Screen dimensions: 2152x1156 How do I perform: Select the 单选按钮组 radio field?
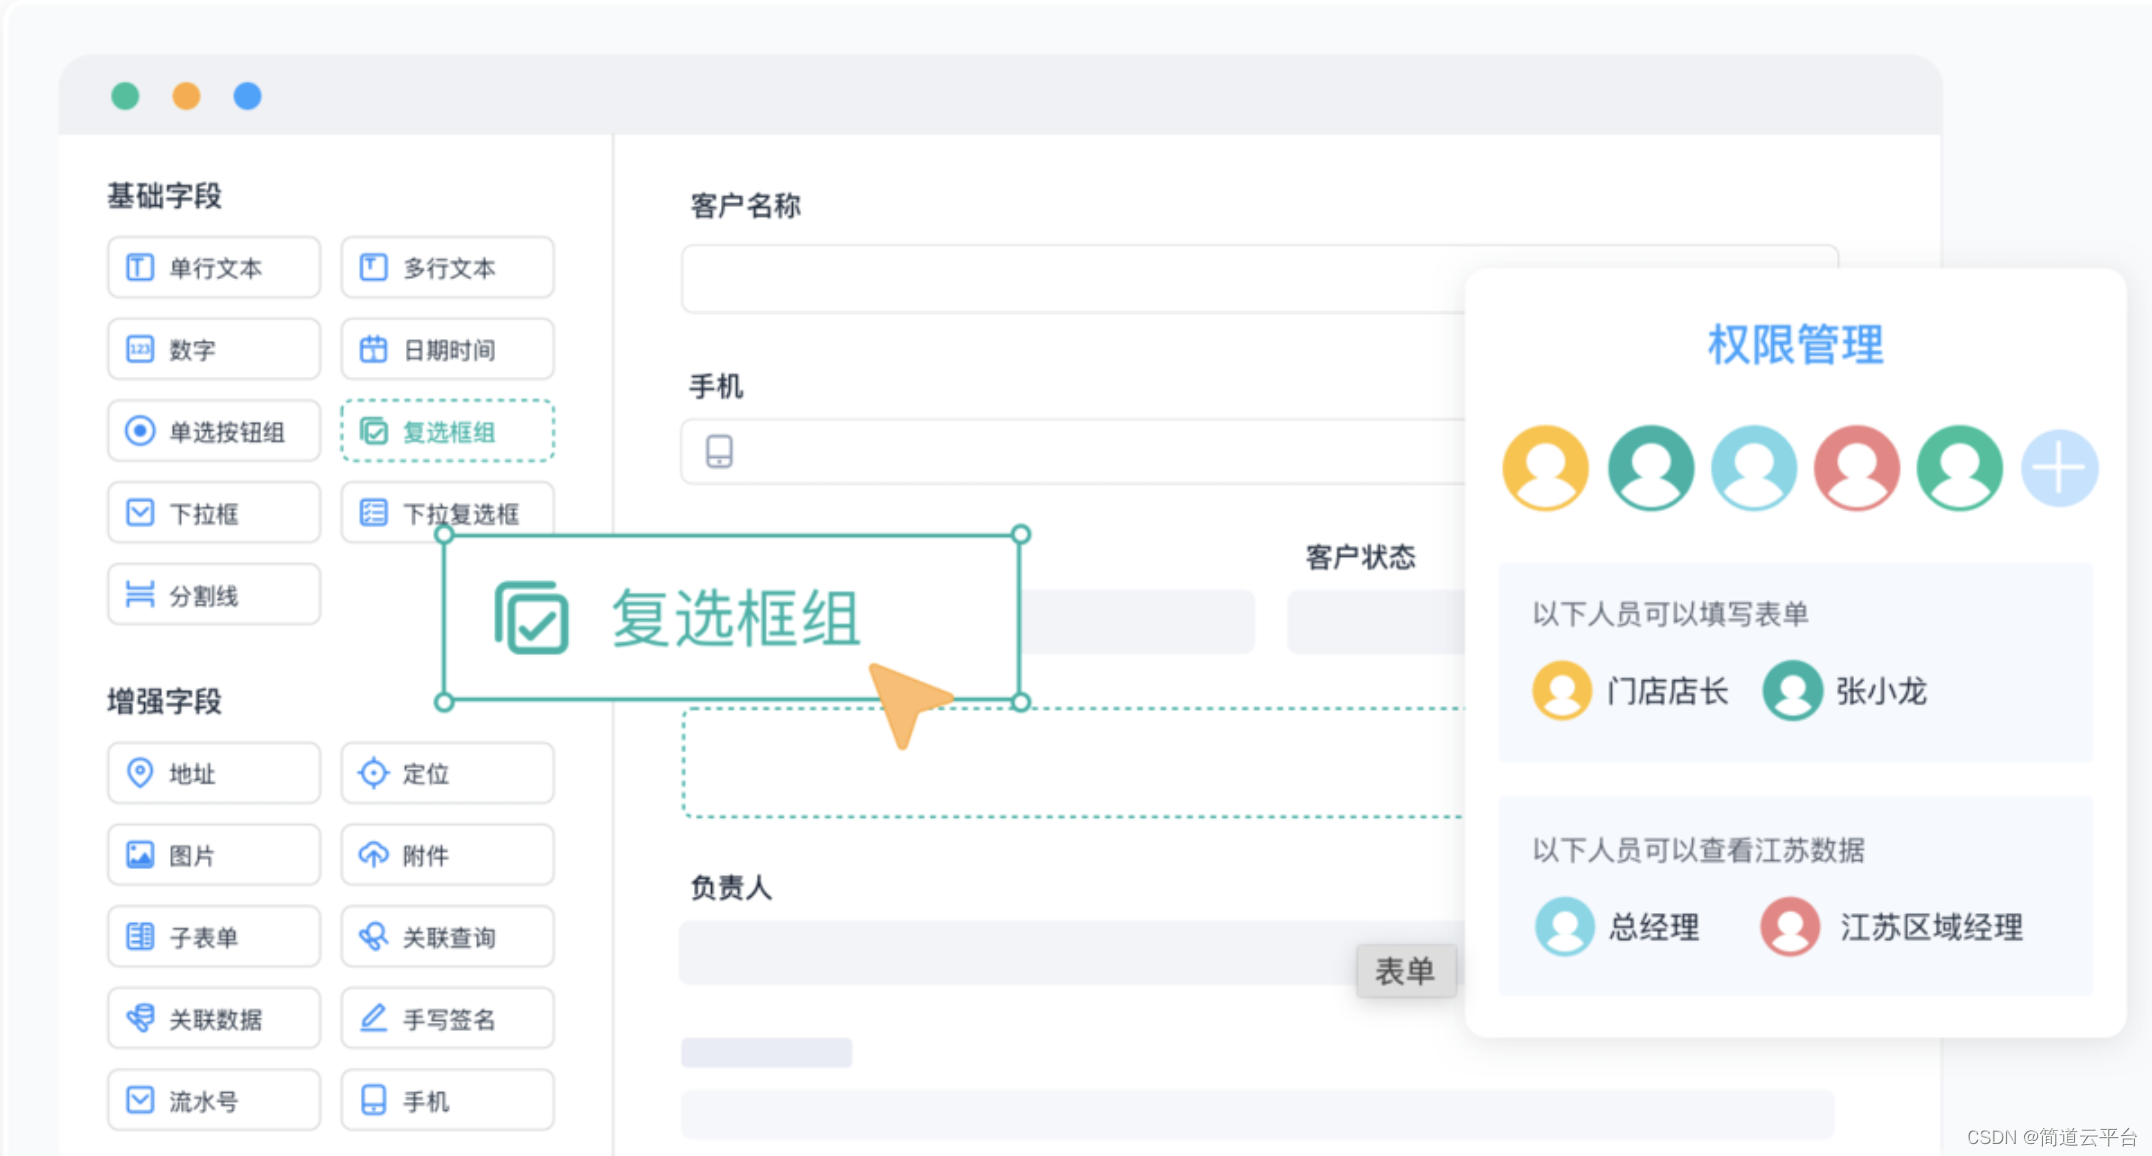coord(214,432)
